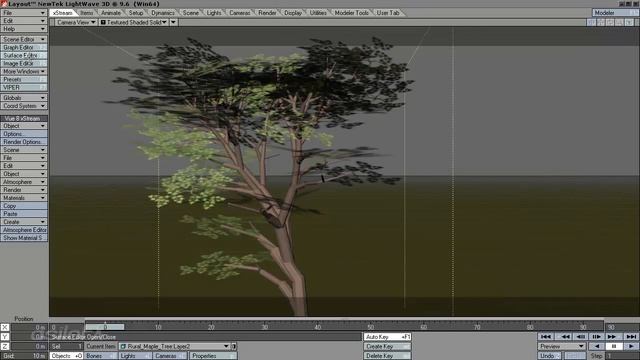Click the object icon beside Rural_Maple_Tree:Layer2
Image resolution: width=640 pixels, height=360 pixels.
123,347
